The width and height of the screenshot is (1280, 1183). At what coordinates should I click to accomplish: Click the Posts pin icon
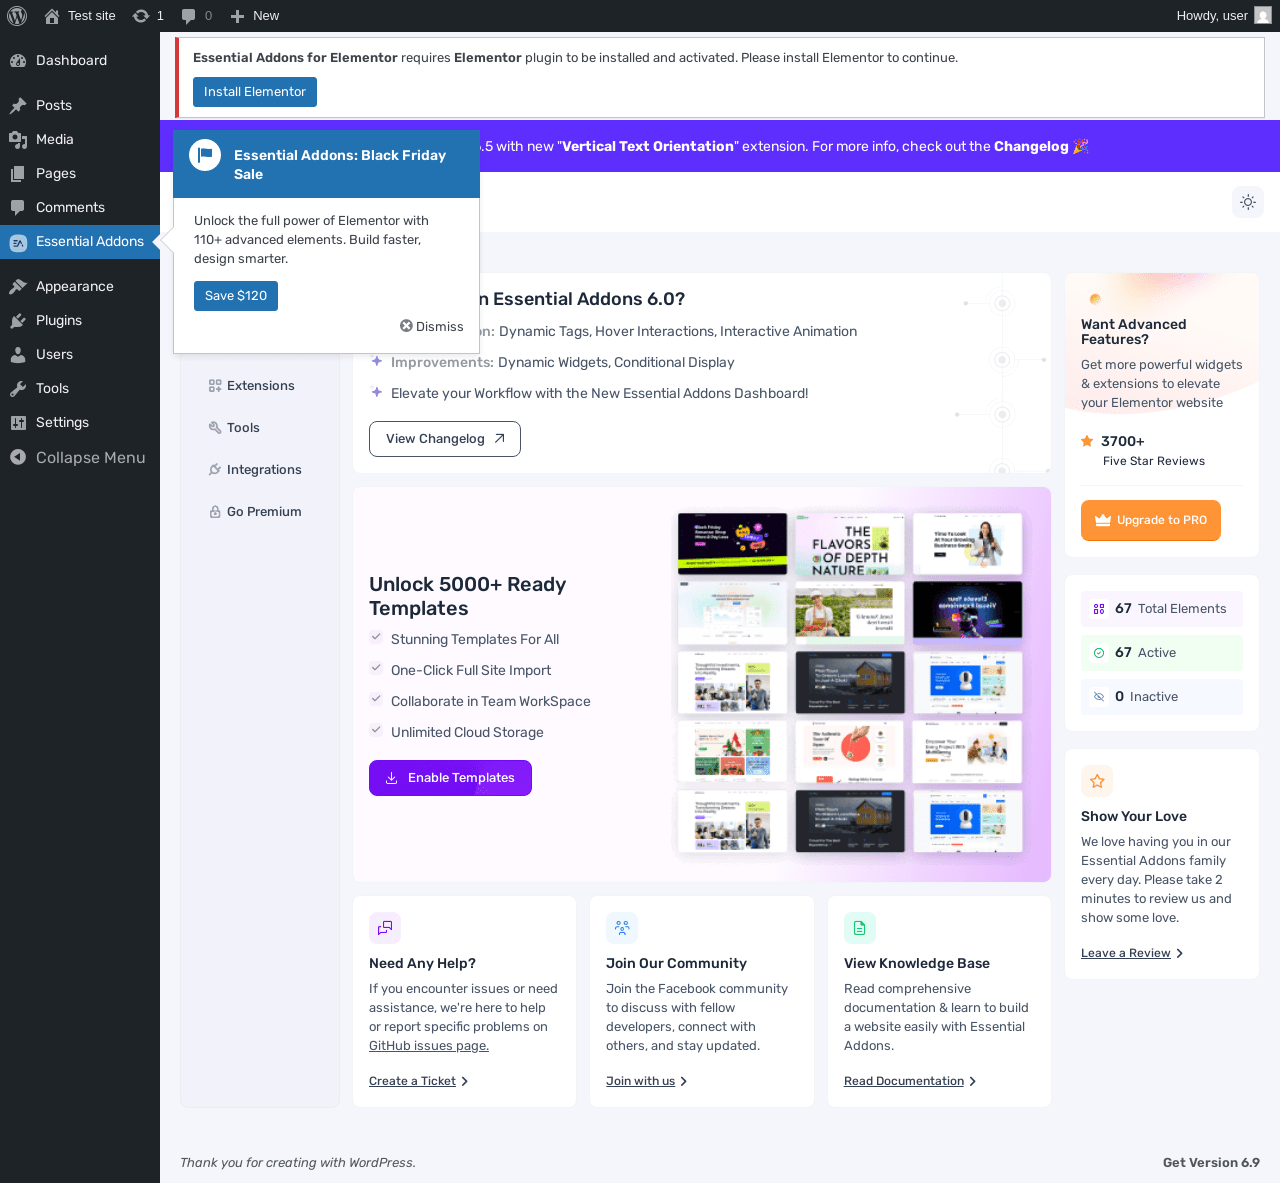(x=18, y=105)
